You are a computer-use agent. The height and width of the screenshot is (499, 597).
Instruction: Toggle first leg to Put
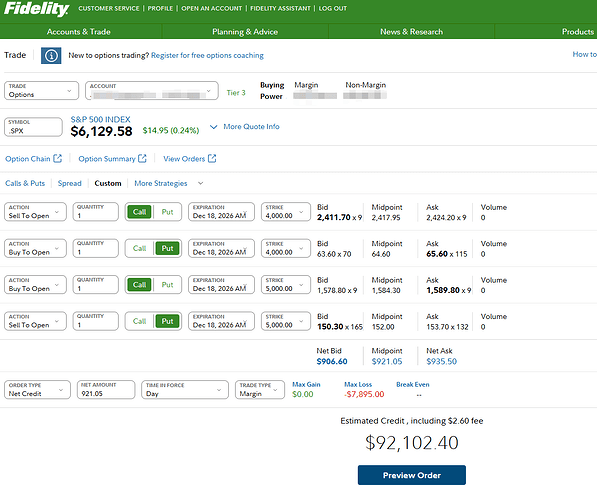(x=168, y=212)
